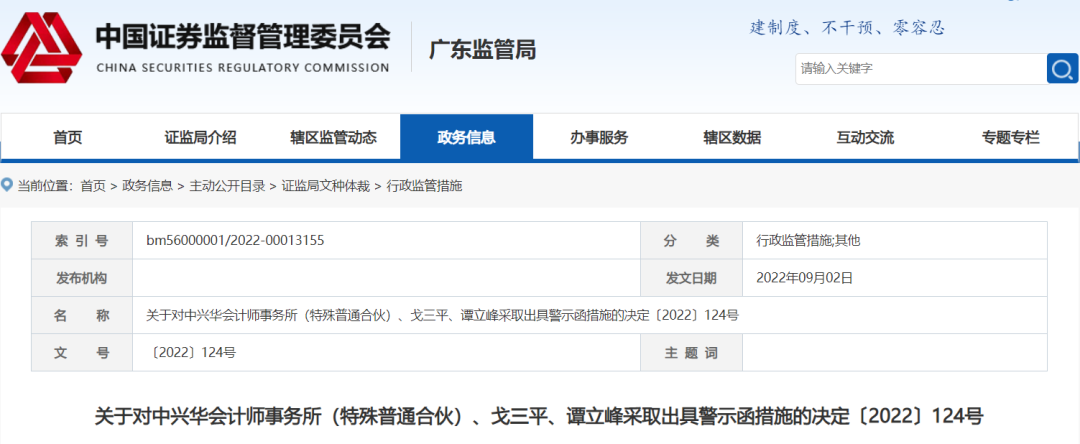The width and height of the screenshot is (1080, 444).
Task: Open the 专题专栏 navigation tab
Action: [1010, 138]
